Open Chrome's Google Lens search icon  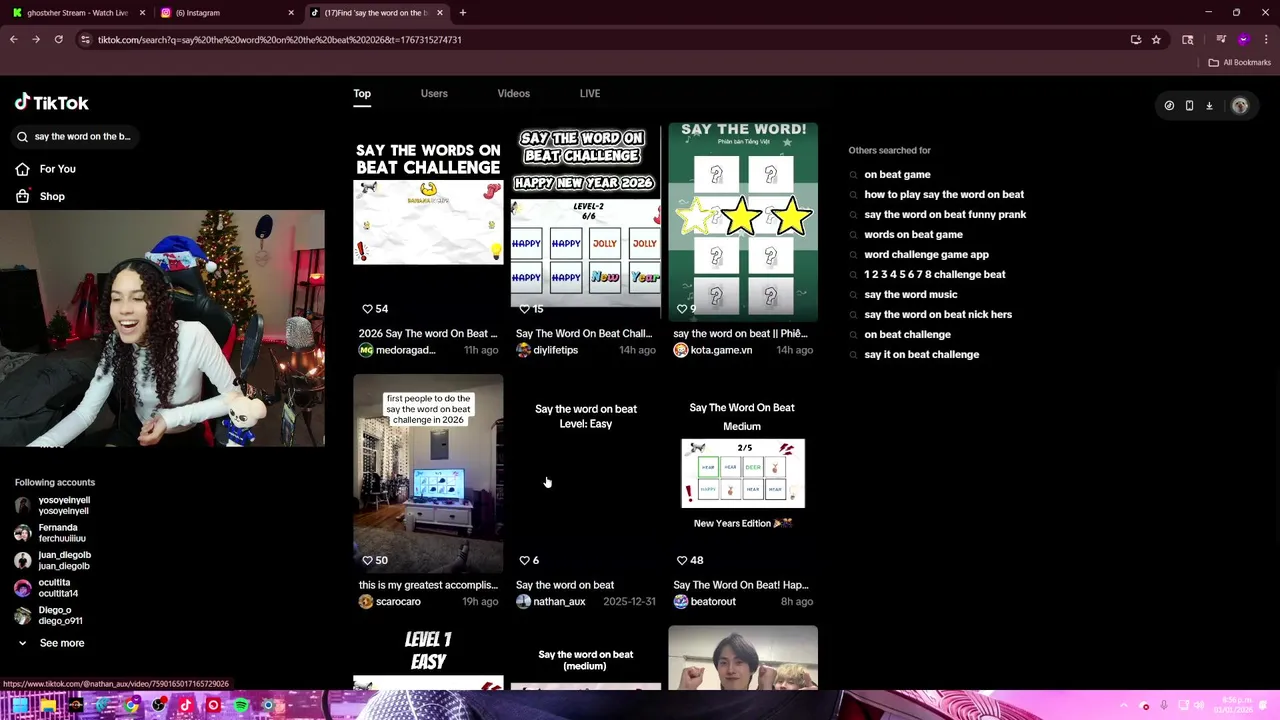click(1188, 40)
